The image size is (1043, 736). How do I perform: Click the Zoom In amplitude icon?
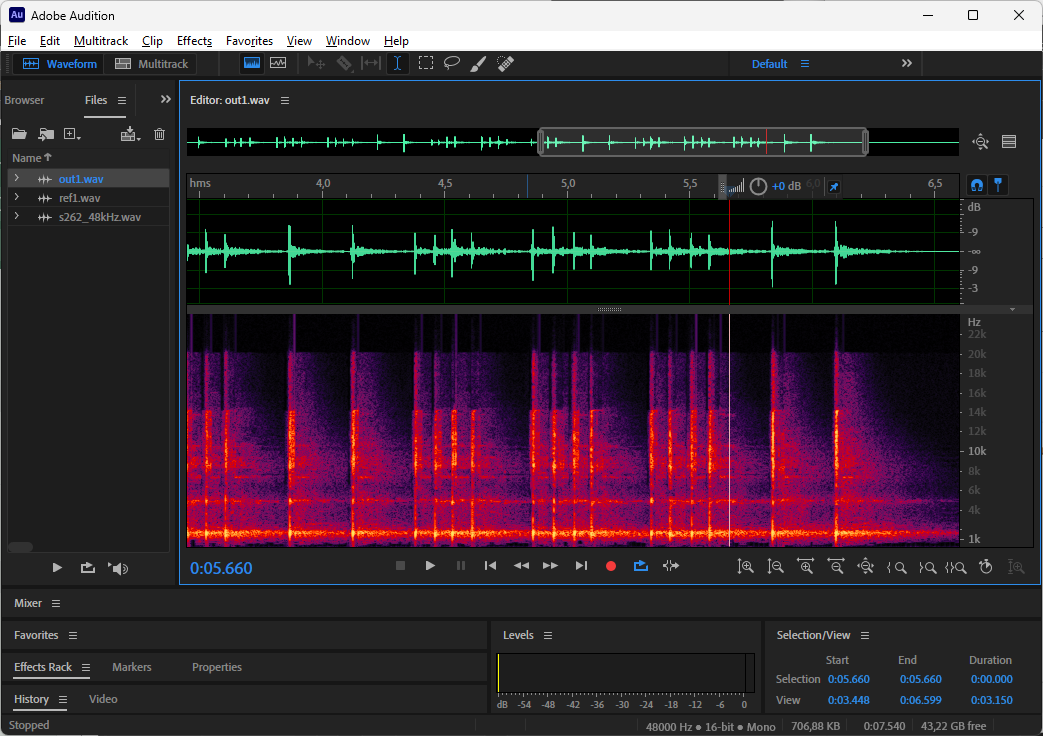click(x=745, y=566)
